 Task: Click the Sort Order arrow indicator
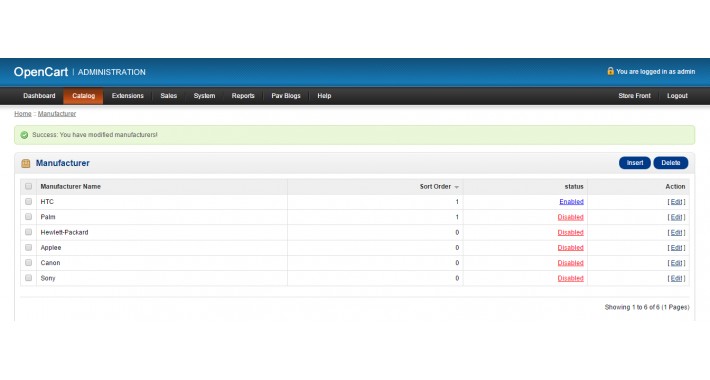point(456,187)
